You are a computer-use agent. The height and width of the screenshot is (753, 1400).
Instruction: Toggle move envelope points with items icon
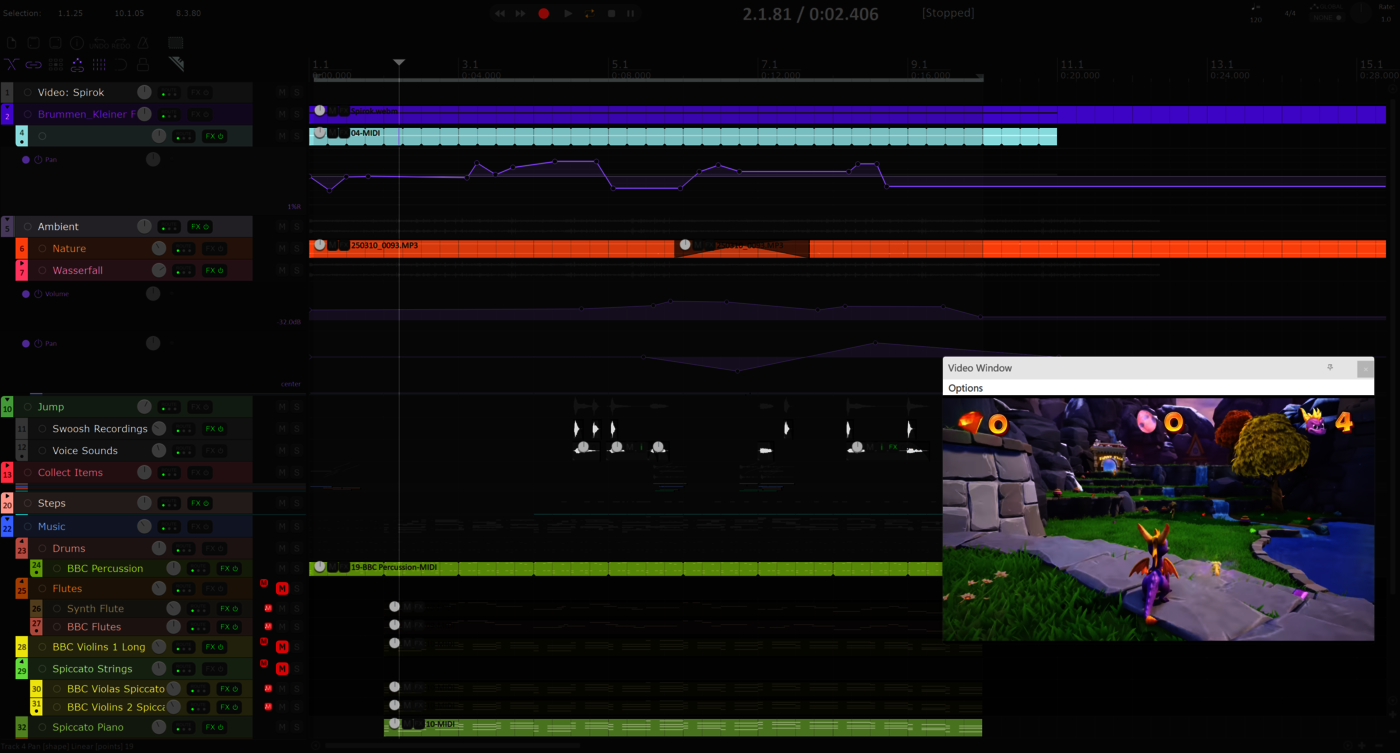[77, 64]
